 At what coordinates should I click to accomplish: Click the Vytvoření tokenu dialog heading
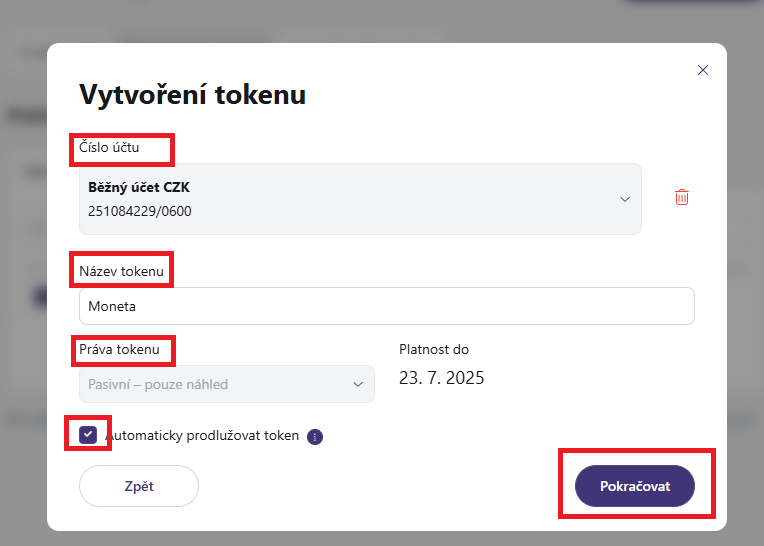click(192, 94)
